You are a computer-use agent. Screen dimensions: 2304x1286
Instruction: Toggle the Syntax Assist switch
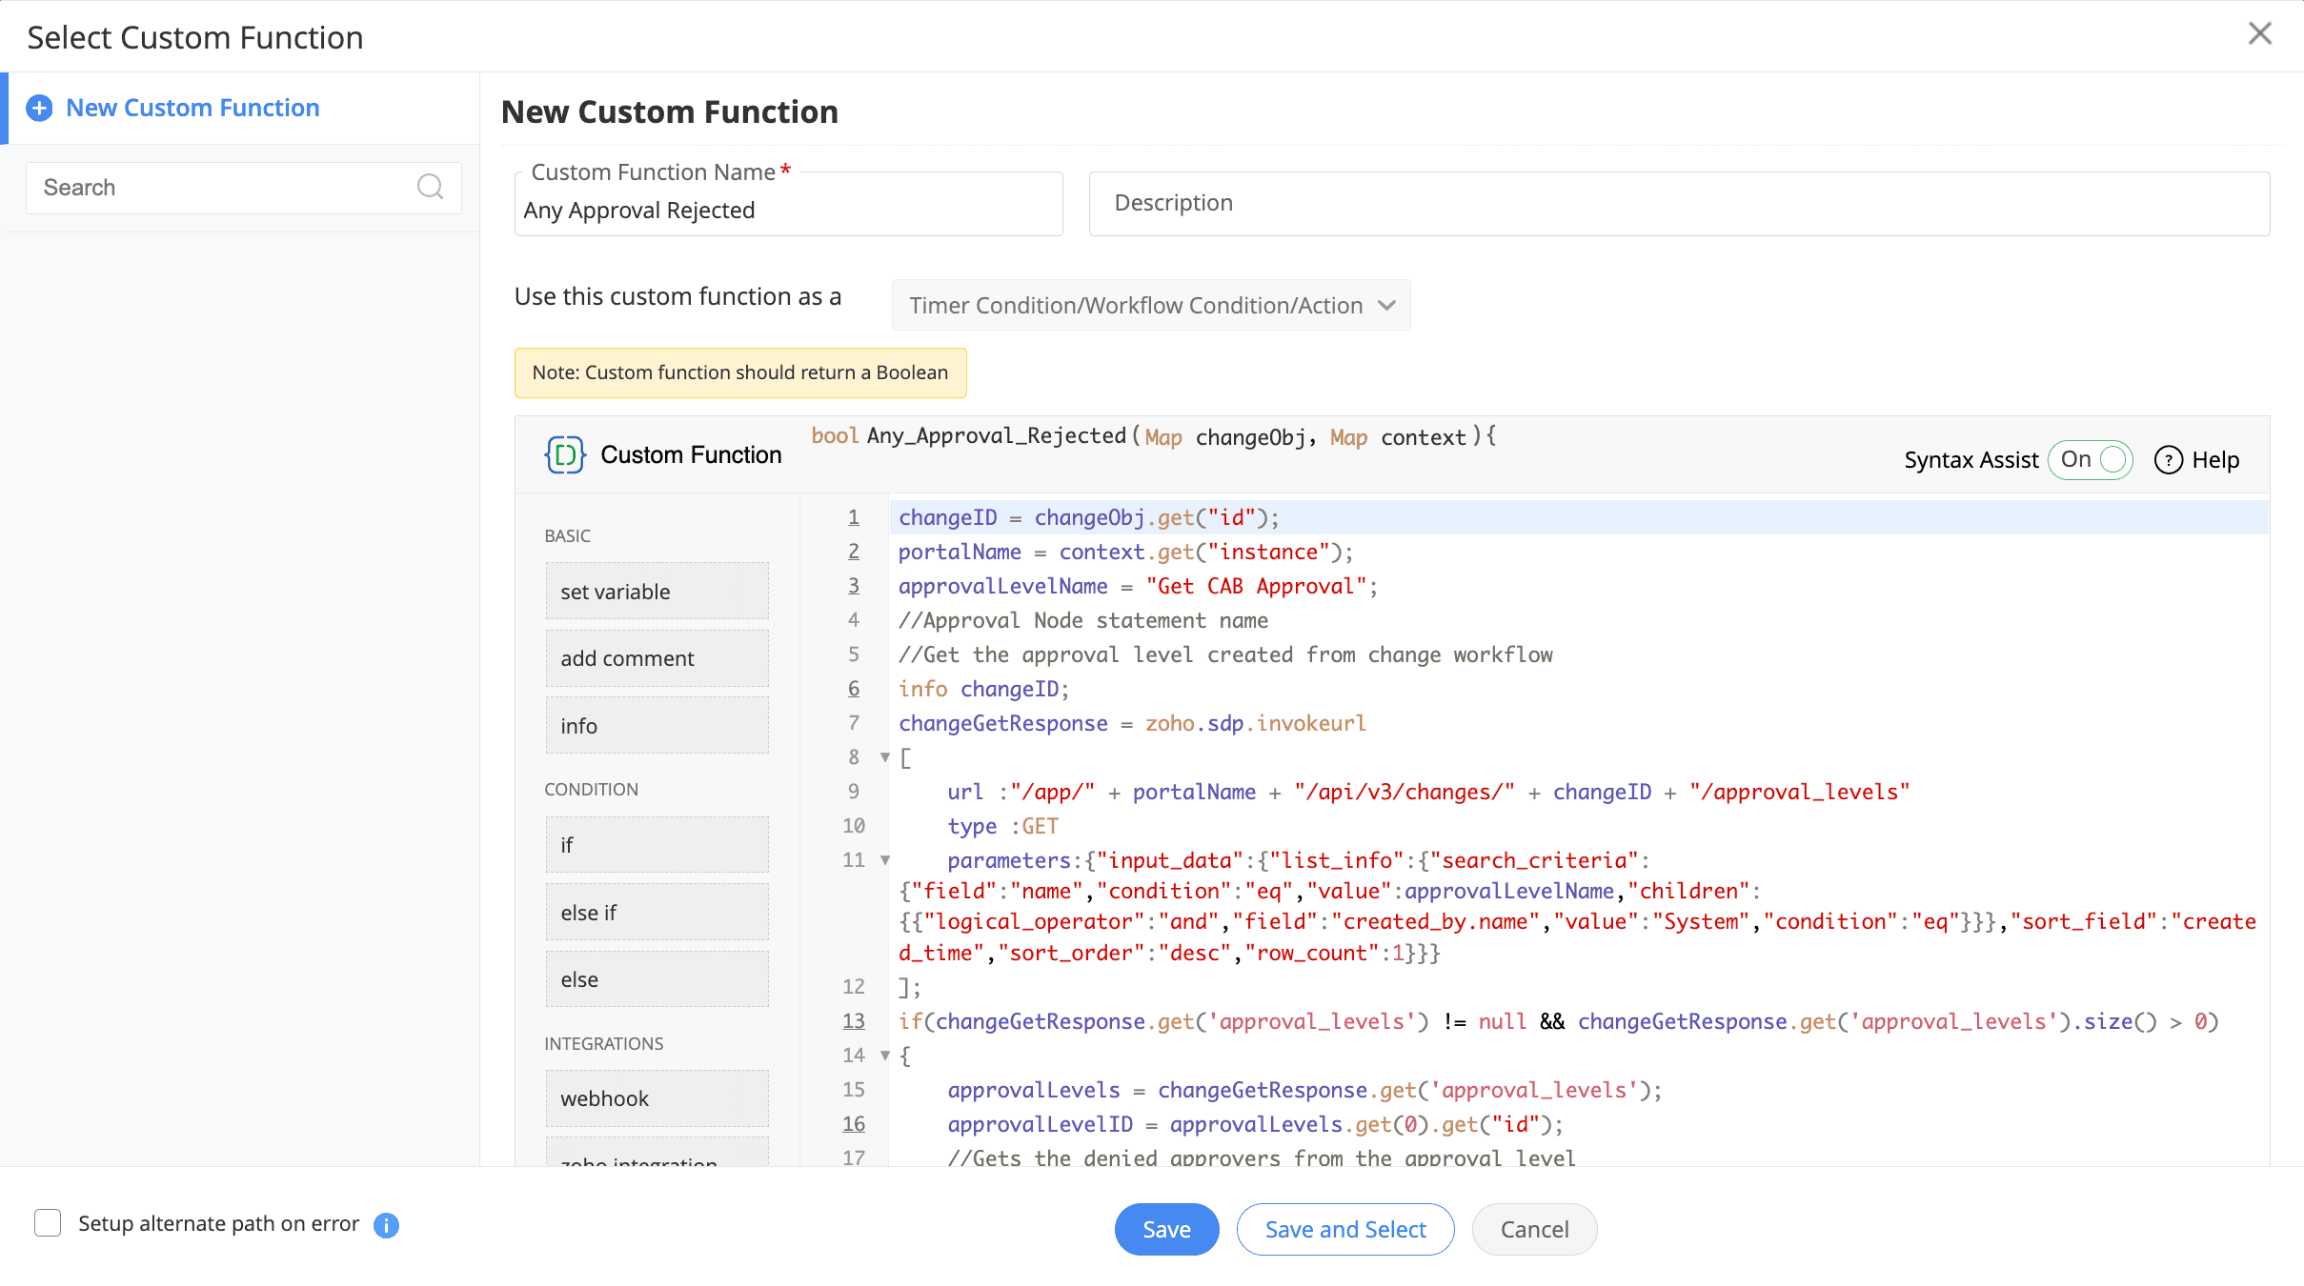pos(2090,460)
